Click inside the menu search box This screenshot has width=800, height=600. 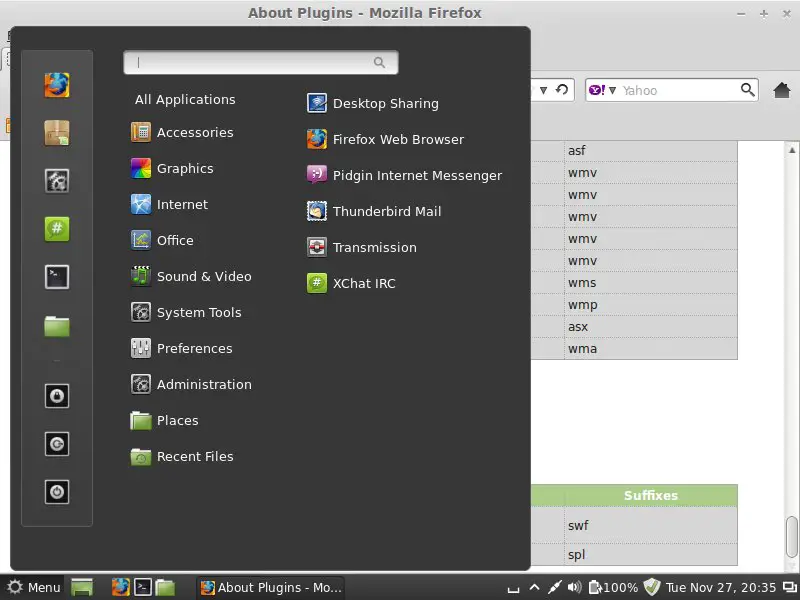[261, 62]
